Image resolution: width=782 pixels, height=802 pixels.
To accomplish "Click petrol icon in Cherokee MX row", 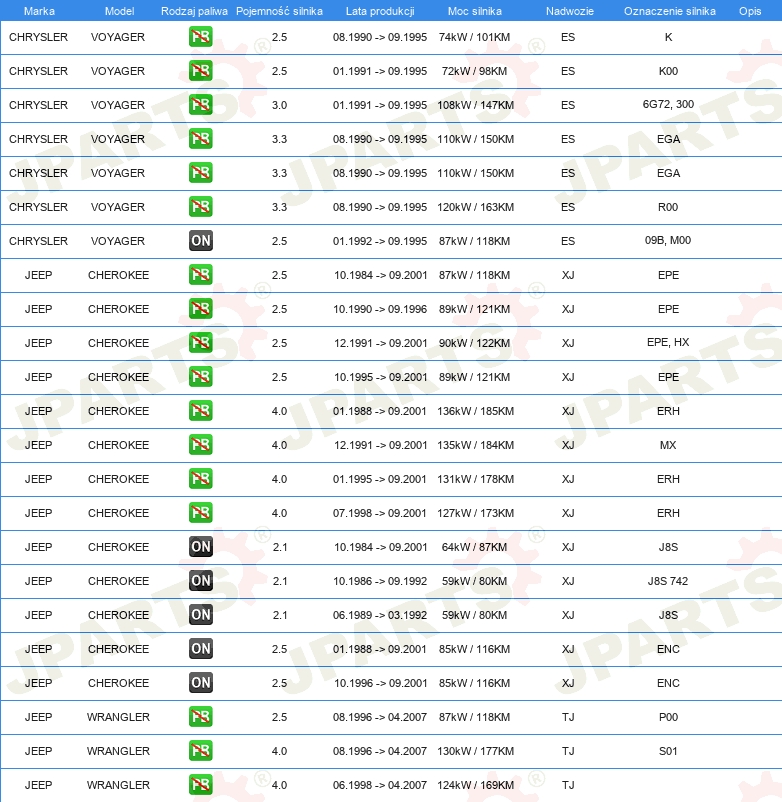I will [201, 445].
